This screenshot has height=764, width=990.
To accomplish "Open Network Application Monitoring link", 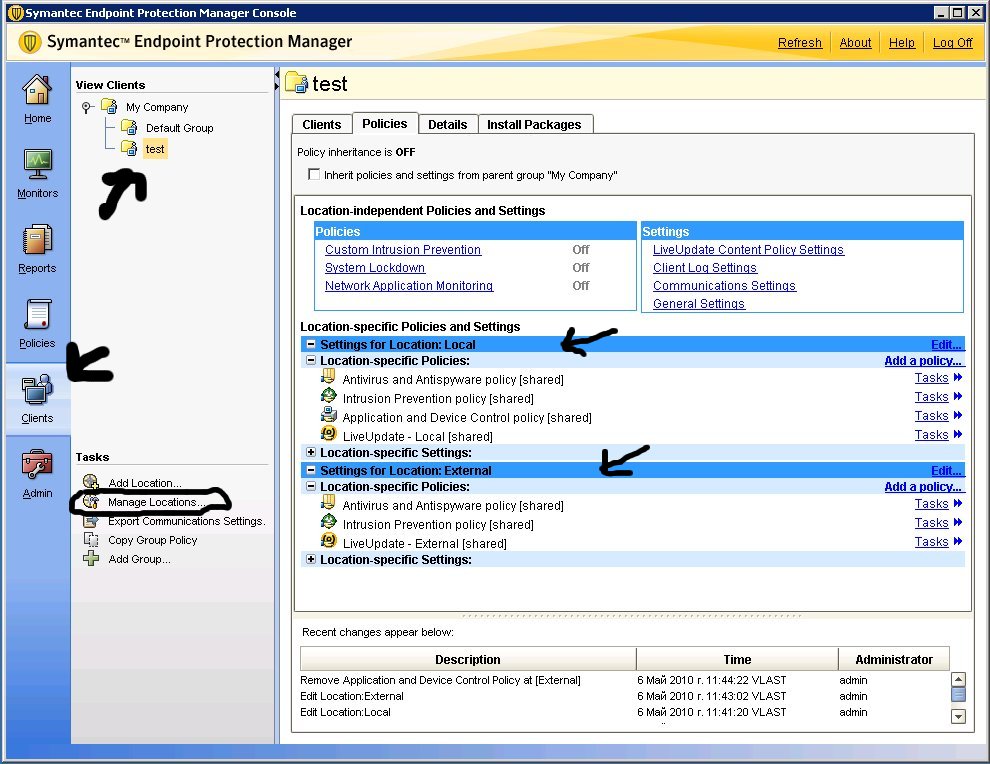I will [409, 285].
